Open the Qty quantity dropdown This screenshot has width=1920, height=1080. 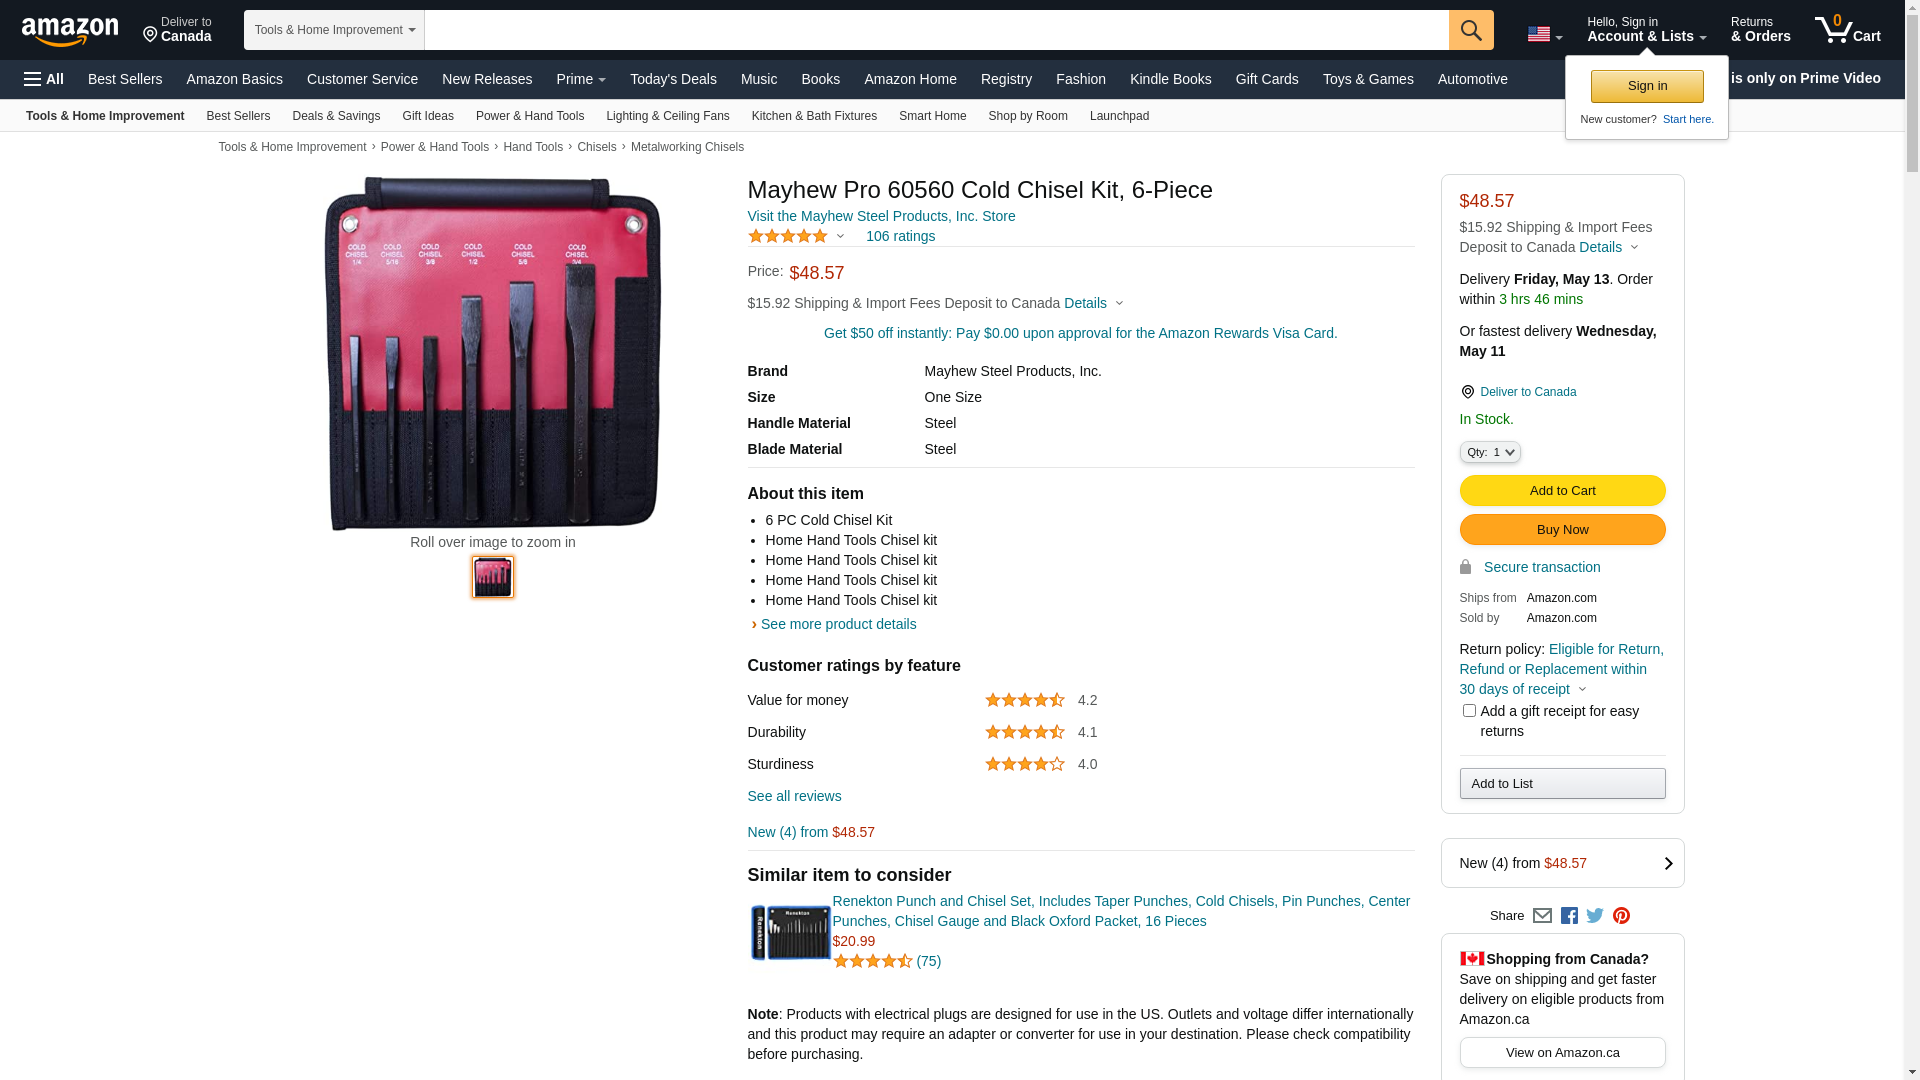[1490, 453]
